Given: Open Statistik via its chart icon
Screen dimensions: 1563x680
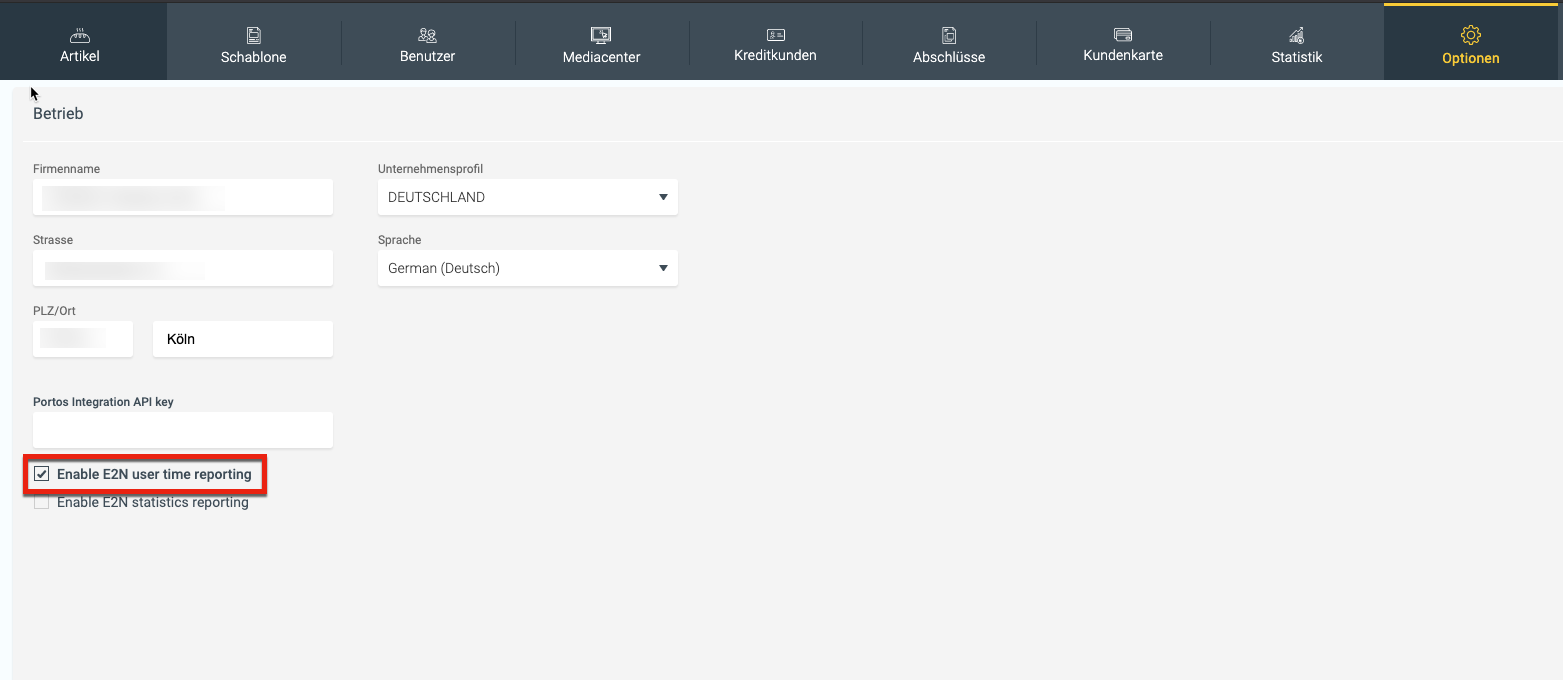Looking at the screenshot, I should click(x=1297, y=35).
